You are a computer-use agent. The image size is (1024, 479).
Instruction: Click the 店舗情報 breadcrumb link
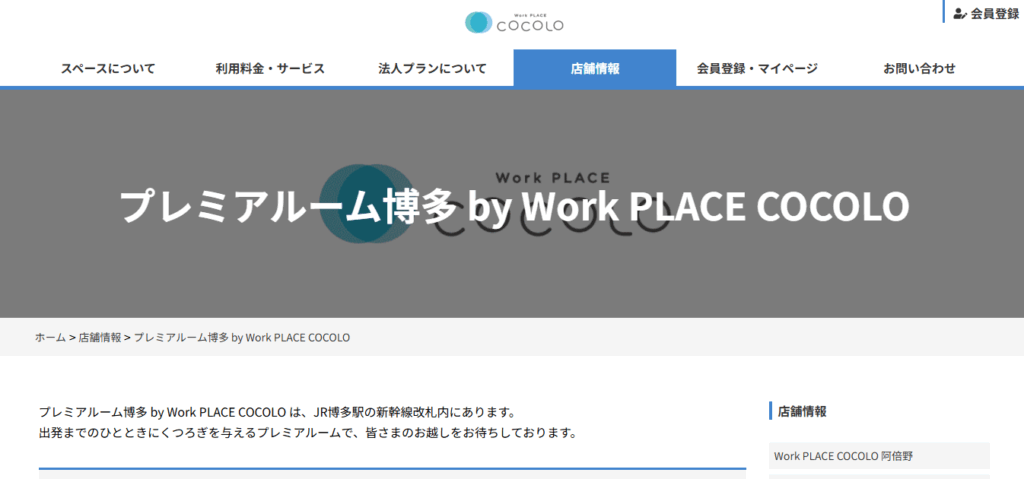pos(100,338)
